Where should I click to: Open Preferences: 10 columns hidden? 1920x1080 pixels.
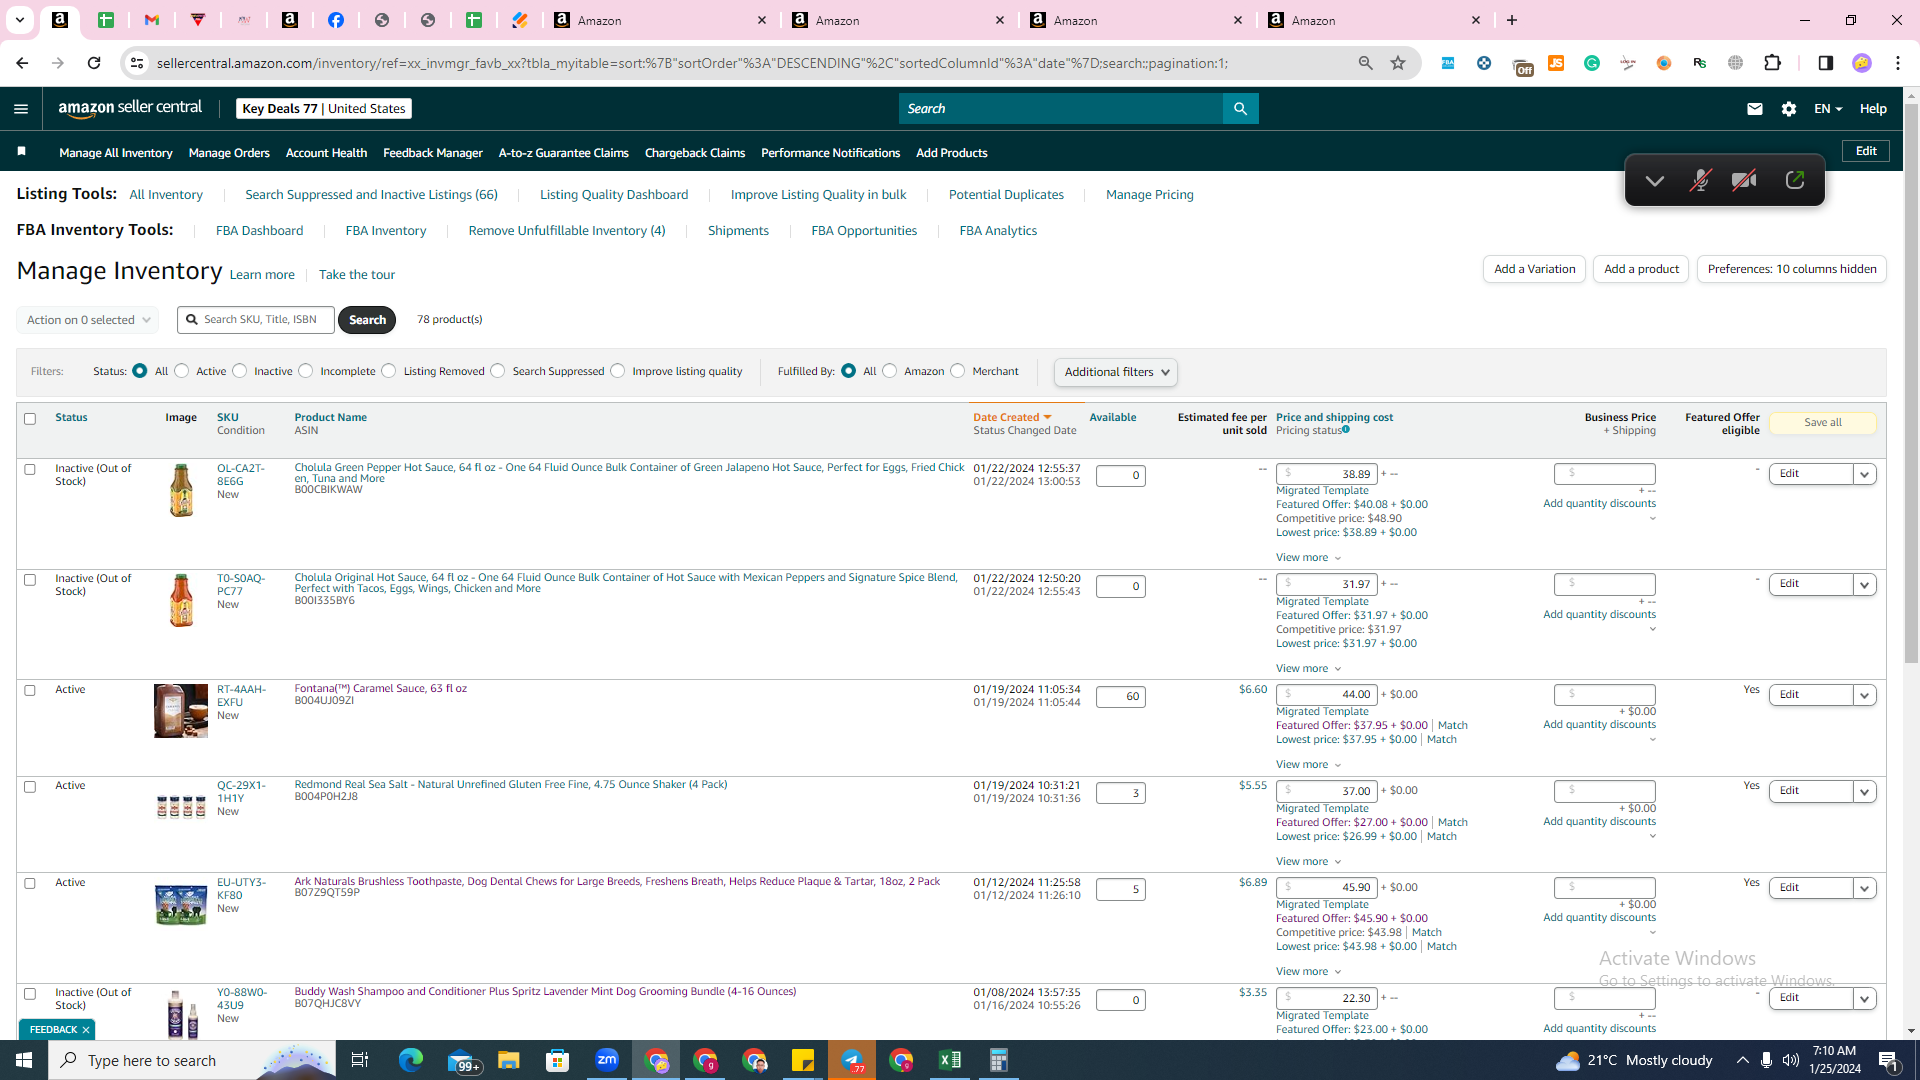coord(1792,269)
